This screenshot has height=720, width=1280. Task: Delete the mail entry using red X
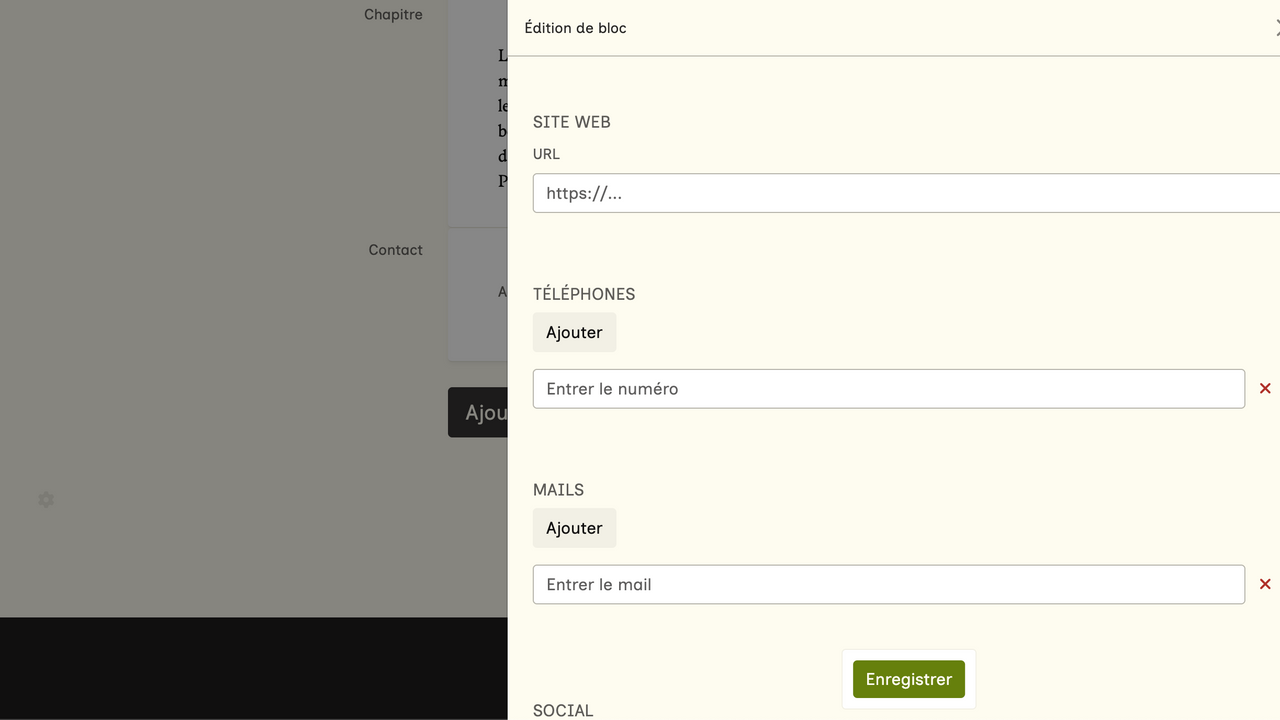(1265, 585)
